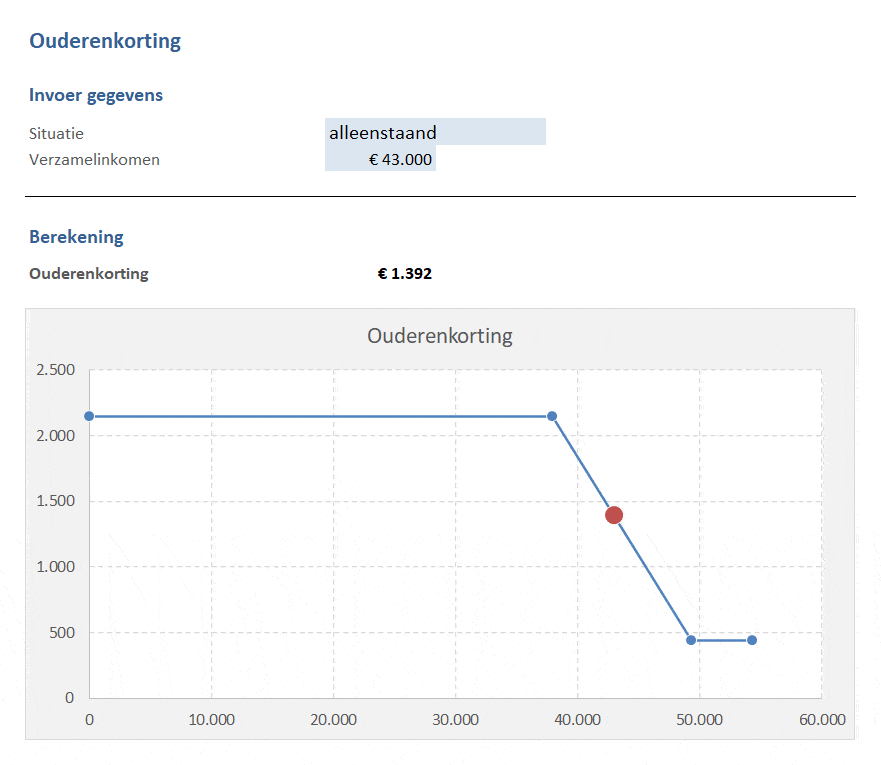
Task: Select the 1.000 vertical axis label
Action: tap(55, 567)
